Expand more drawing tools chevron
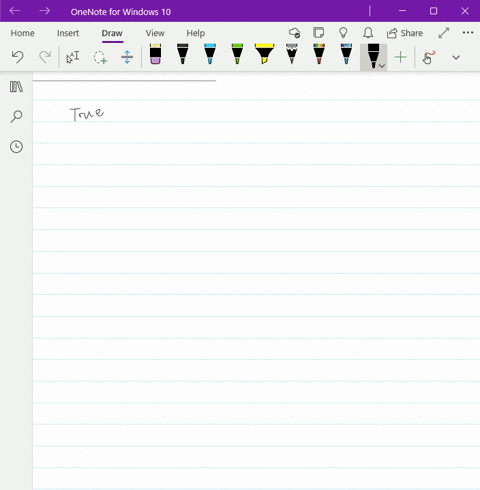Viewport: 480px width, 490px height. click(456, 57)
